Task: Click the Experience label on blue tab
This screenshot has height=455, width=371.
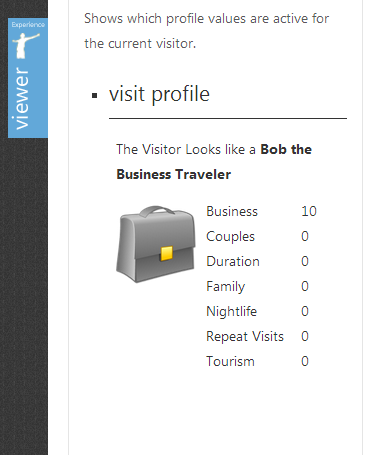Action: 28,25
